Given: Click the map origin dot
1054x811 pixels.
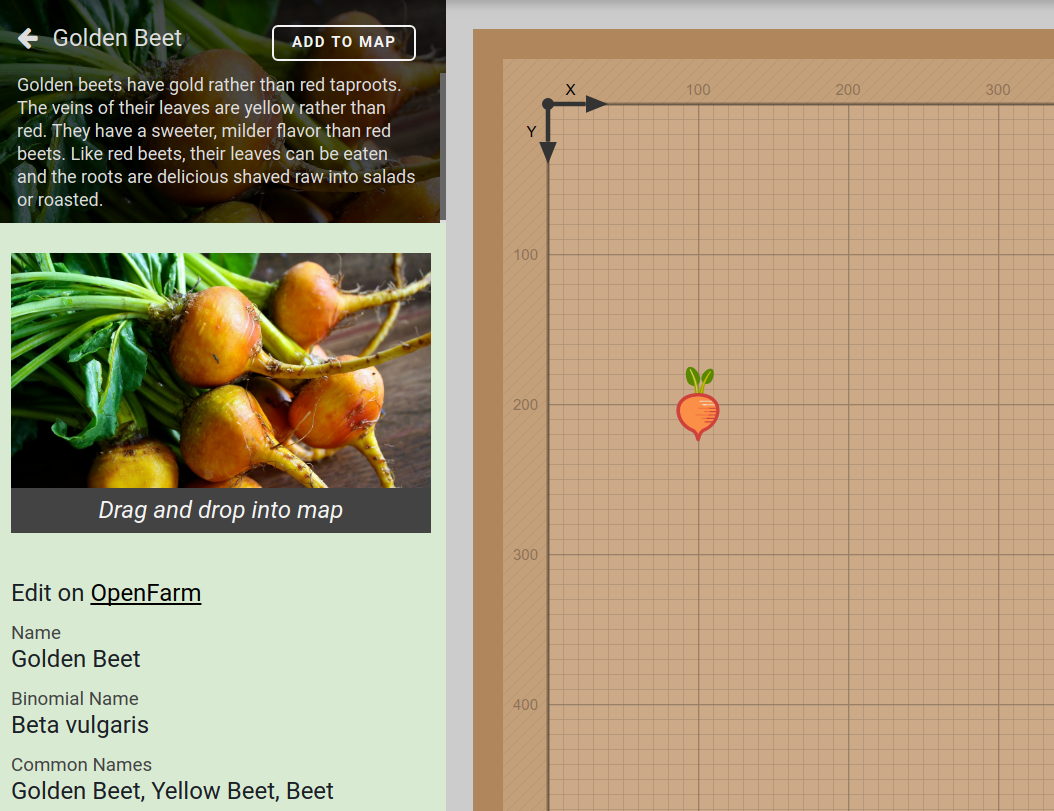Looking at the screenshot, I should (x=548, y=104).
